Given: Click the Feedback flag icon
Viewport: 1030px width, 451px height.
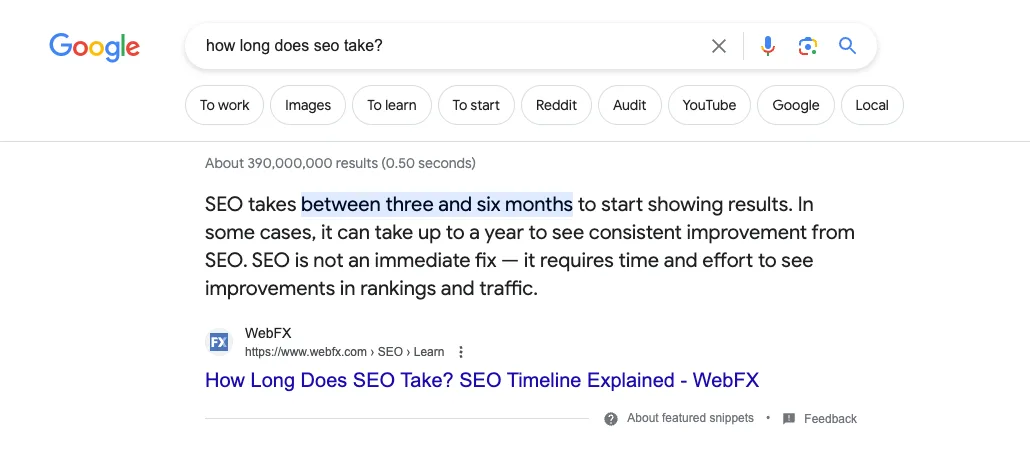Looking at the screenshot, I should pos(789,419).
